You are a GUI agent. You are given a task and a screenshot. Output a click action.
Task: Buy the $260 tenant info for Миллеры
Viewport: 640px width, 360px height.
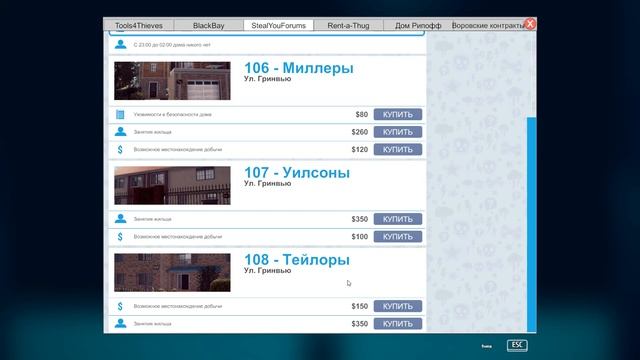tap(398, 132)
